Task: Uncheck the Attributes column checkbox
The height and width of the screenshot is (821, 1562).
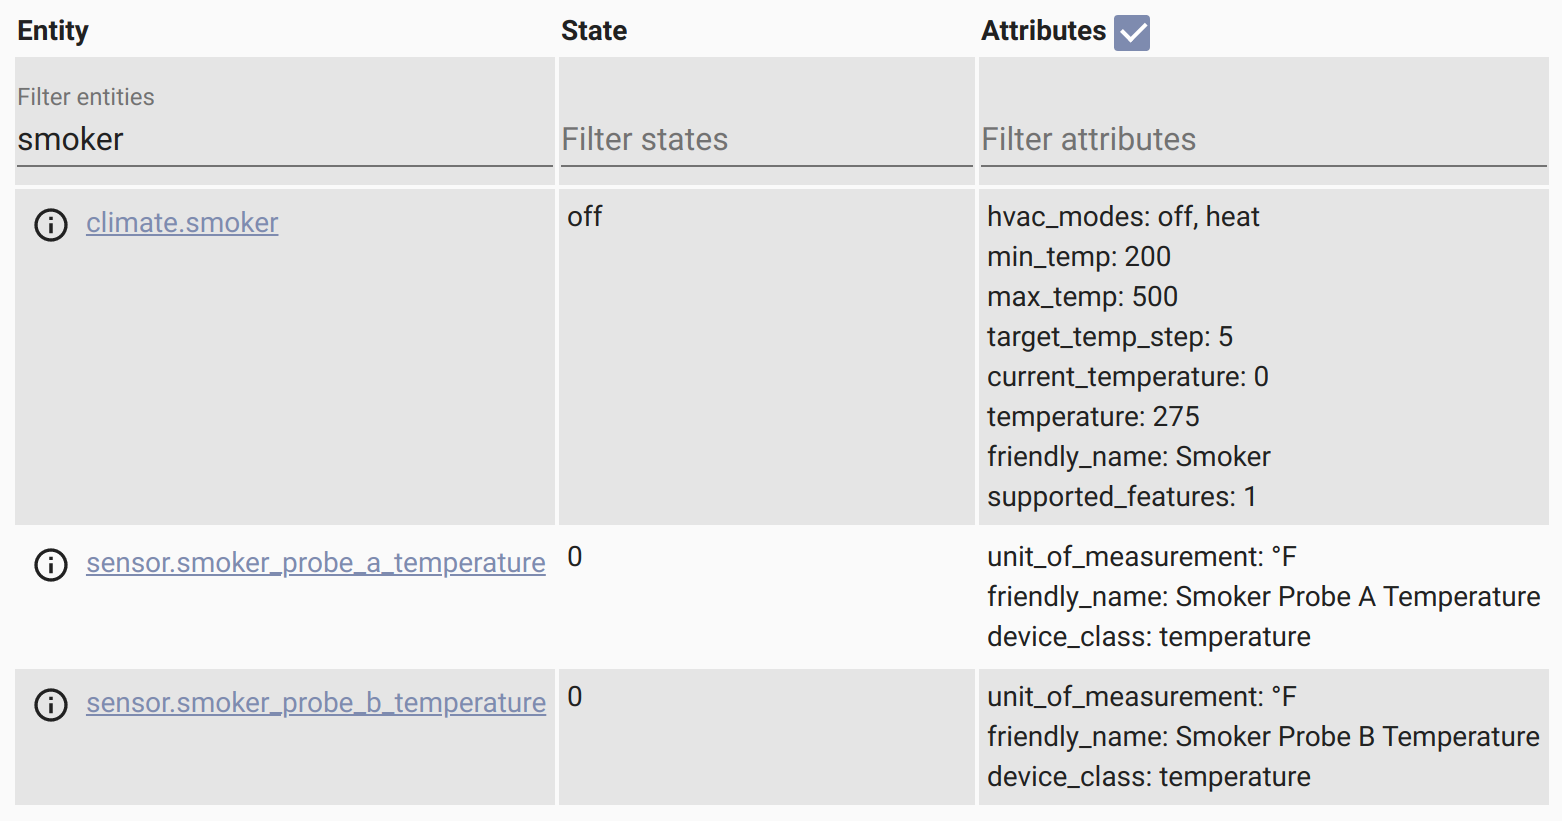Action: (1132, 32)
